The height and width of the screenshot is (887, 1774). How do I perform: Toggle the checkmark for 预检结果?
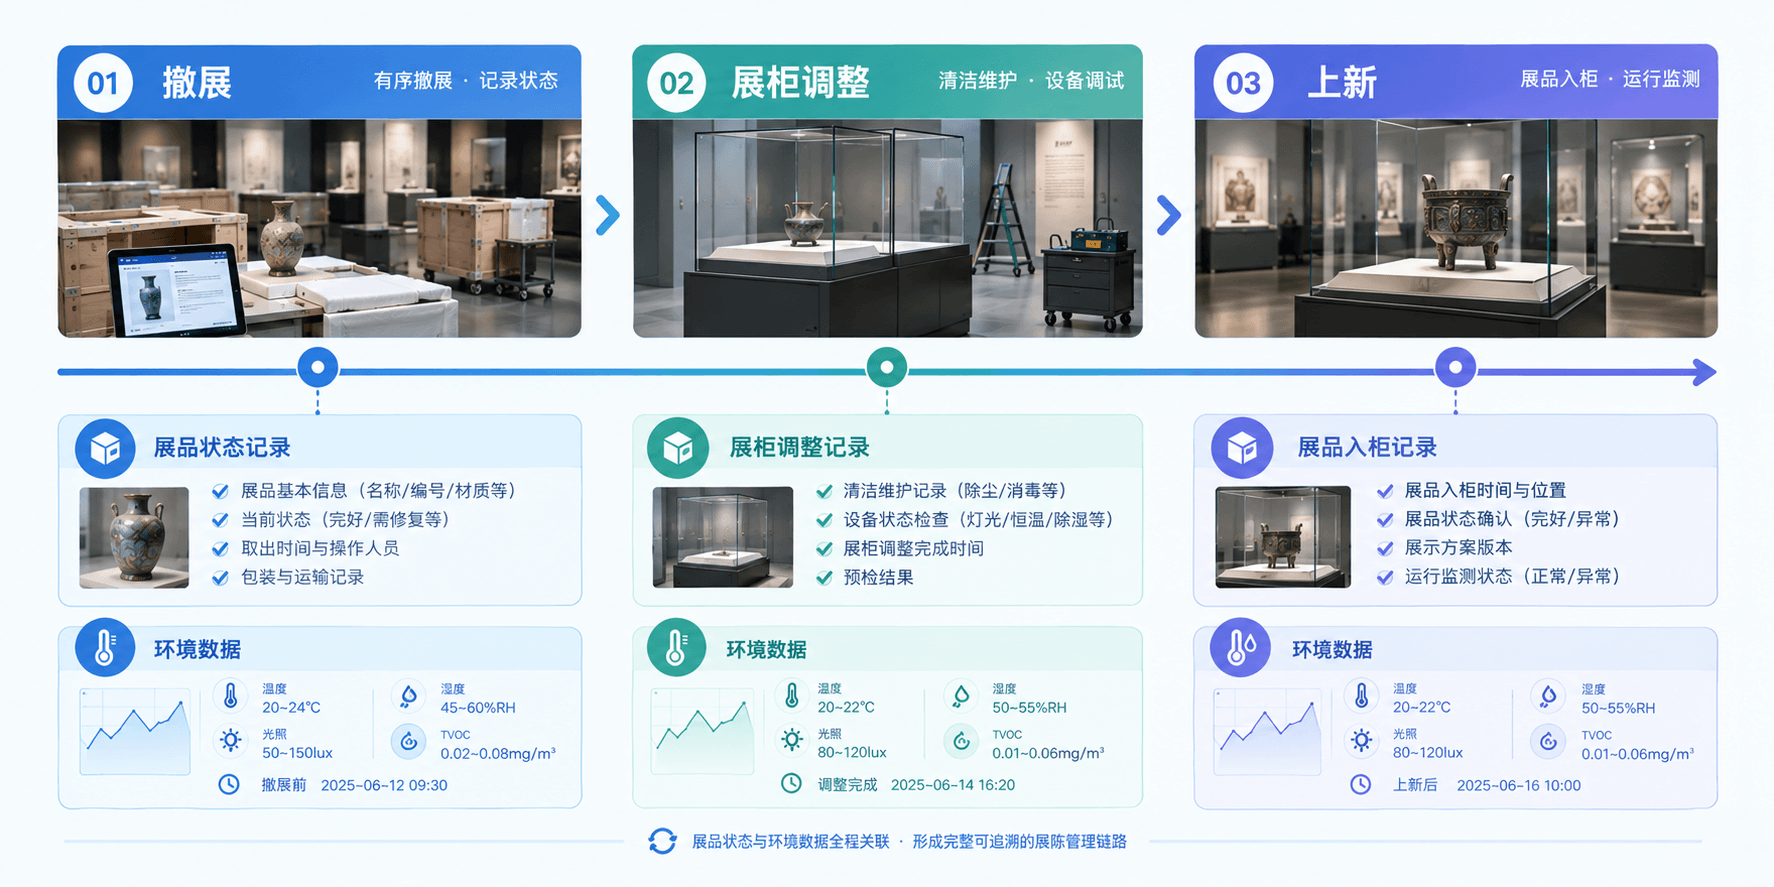tap(824, 577)
